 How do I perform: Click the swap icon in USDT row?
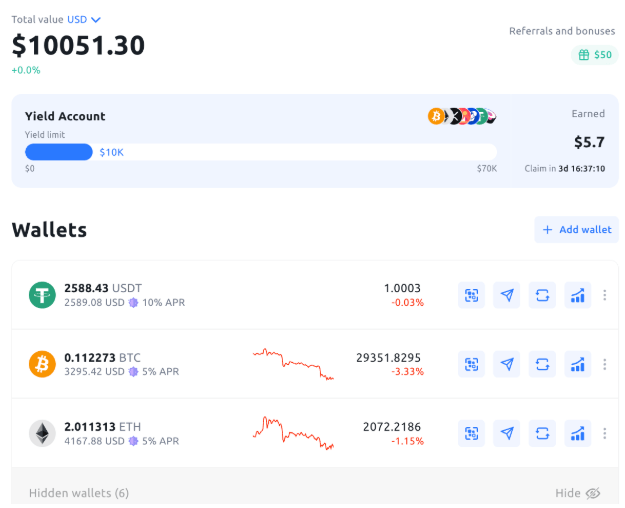[542, 295]
